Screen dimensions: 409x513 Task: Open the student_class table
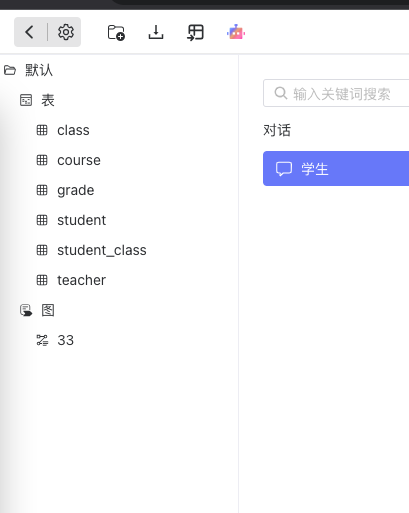click(x=102, y=250)
